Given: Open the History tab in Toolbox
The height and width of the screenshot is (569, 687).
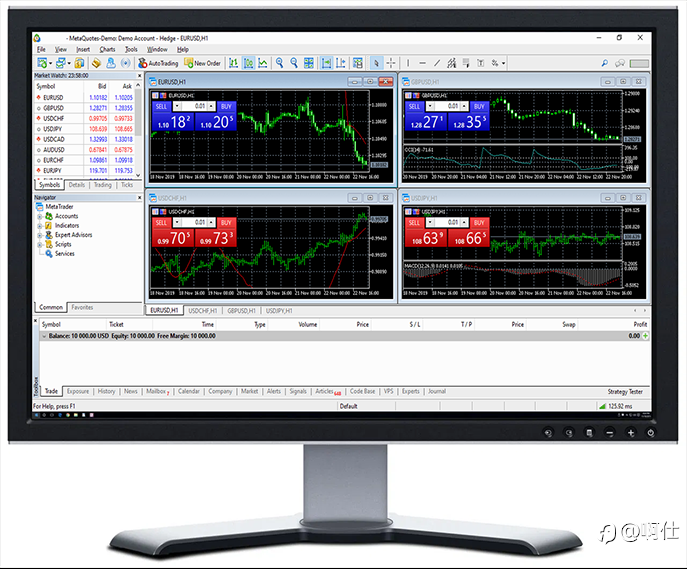Looking at the screenshot, I should tap(106, 391).
